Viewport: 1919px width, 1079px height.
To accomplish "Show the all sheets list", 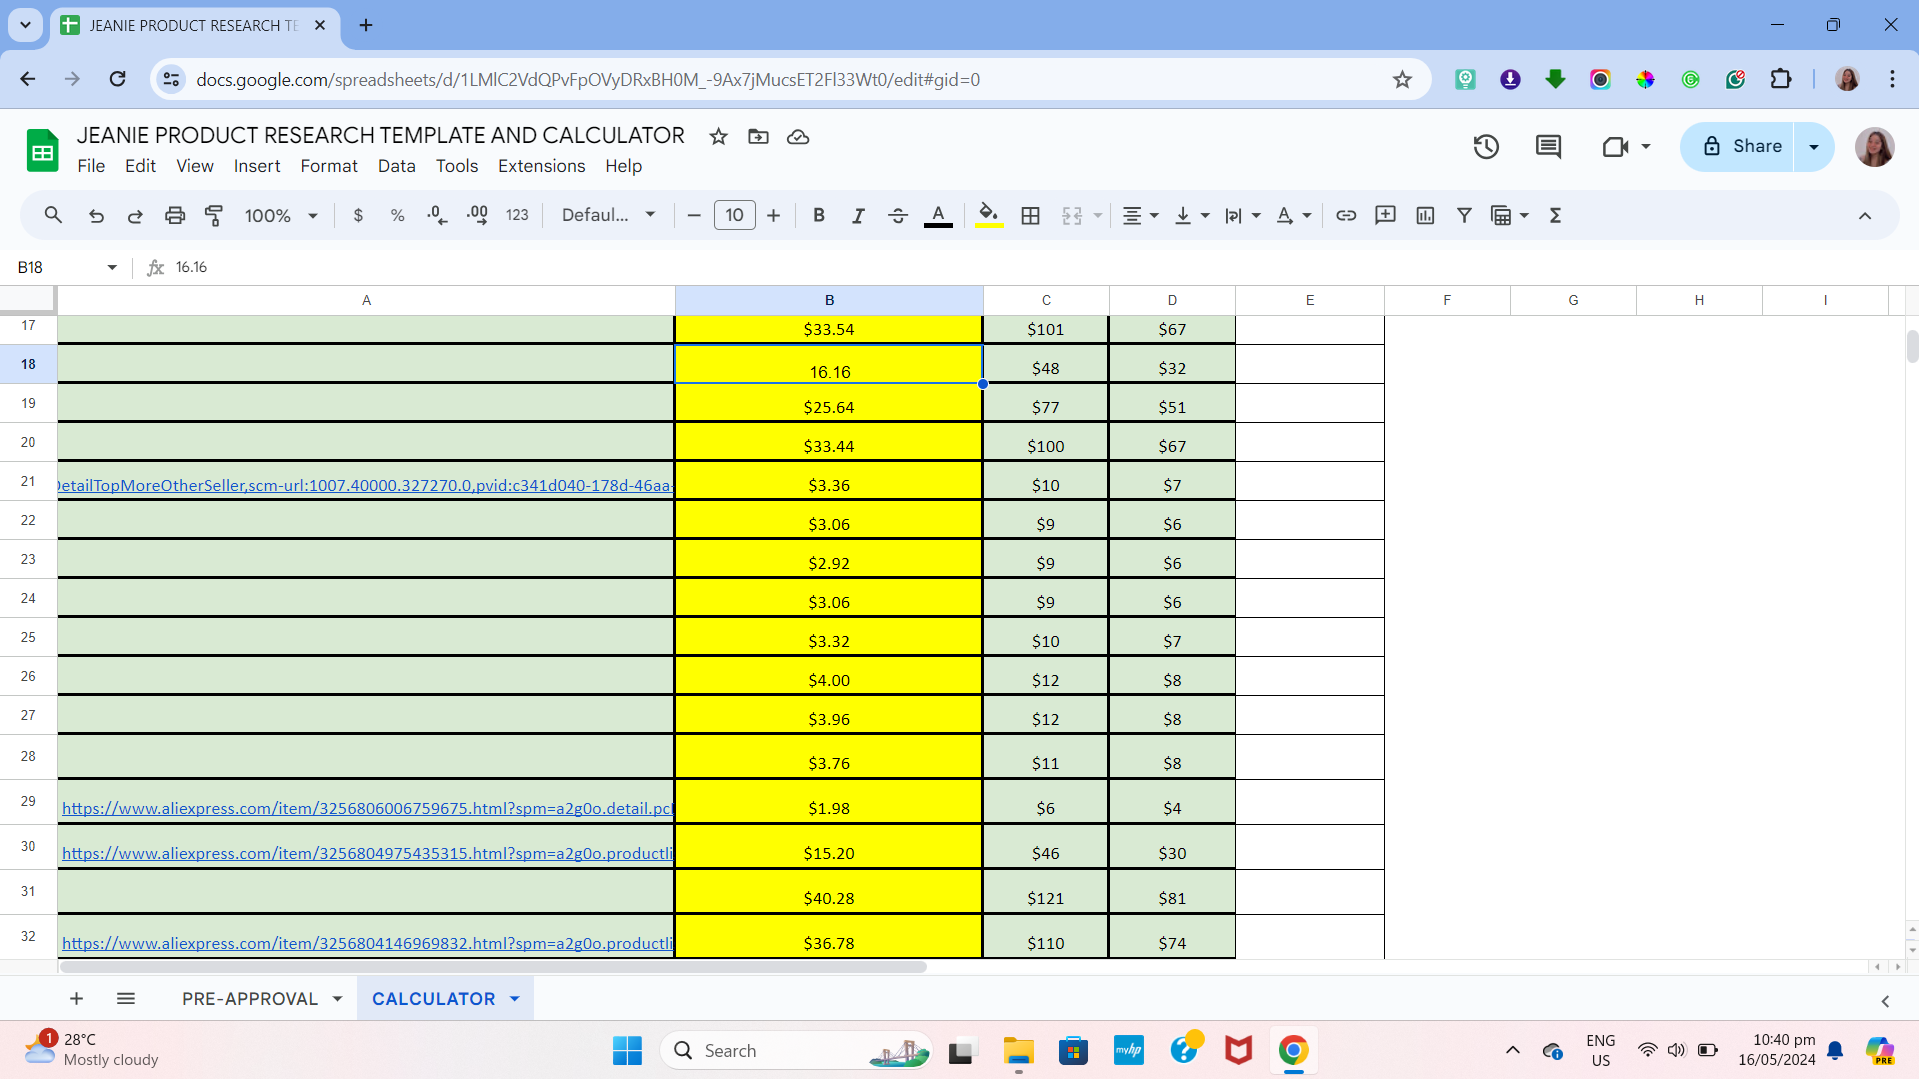I will (126, 998).
